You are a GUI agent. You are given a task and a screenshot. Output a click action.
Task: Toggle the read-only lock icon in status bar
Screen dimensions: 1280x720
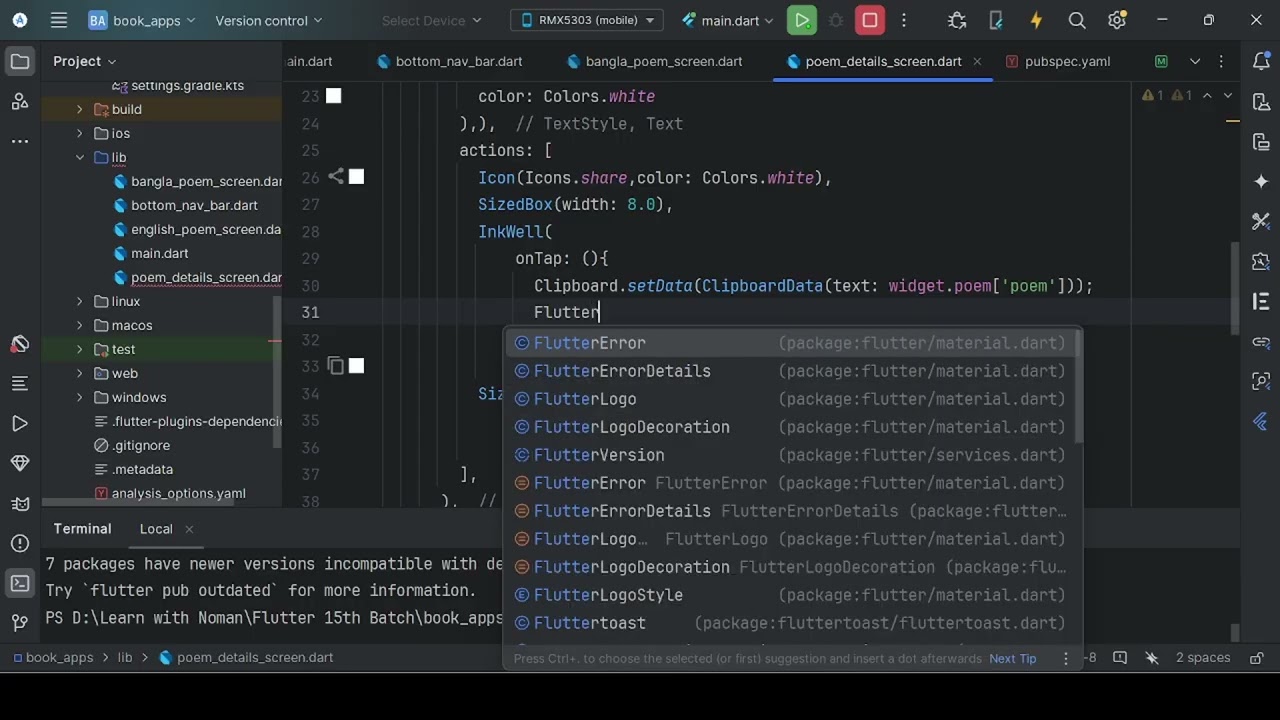pyautogui.click(x=1257, y=658)
